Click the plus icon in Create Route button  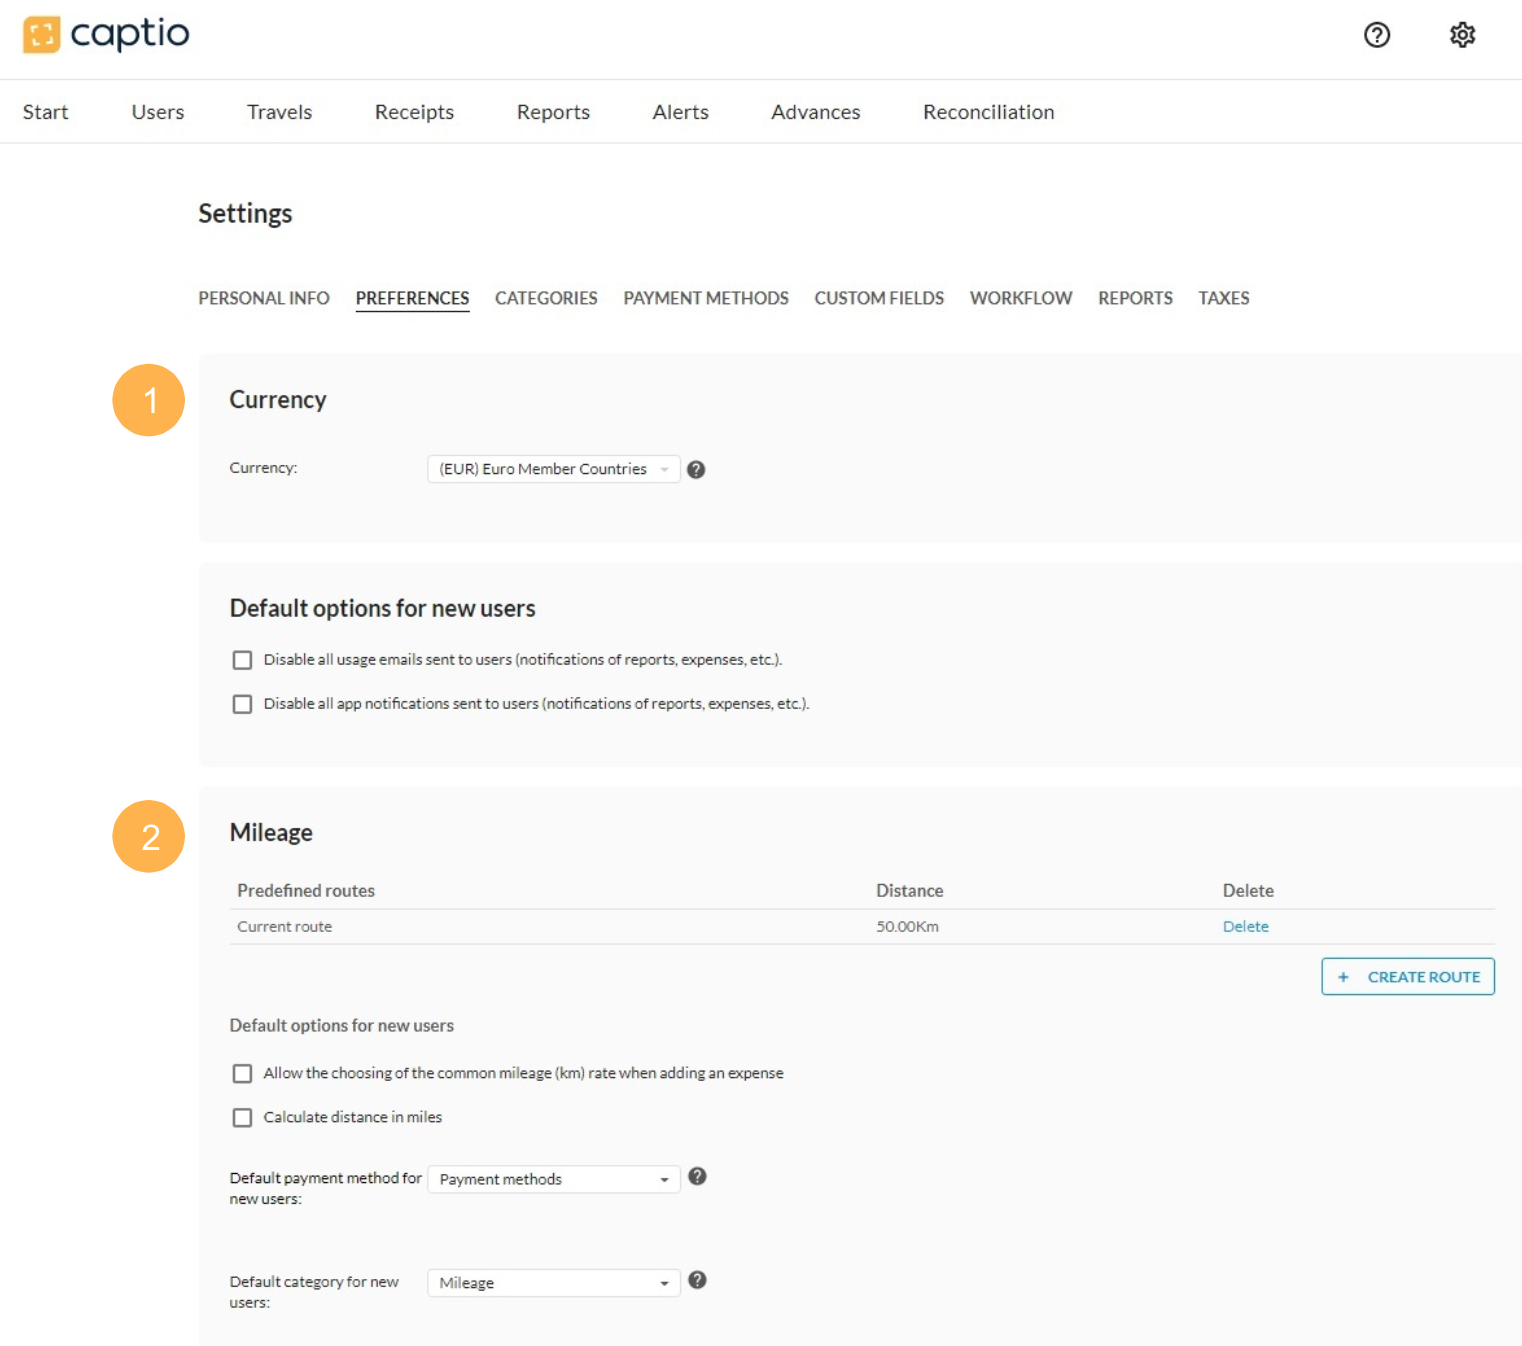click(x=1343, y=977)
